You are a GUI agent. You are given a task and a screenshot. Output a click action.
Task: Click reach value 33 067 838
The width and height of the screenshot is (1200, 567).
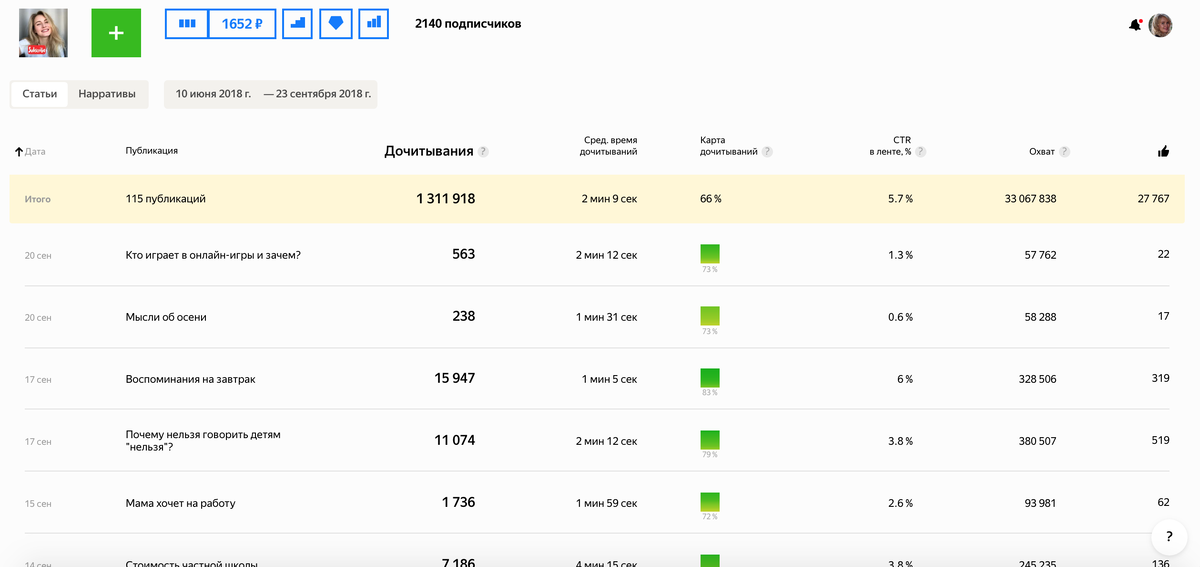click(x=1030, y=199)
